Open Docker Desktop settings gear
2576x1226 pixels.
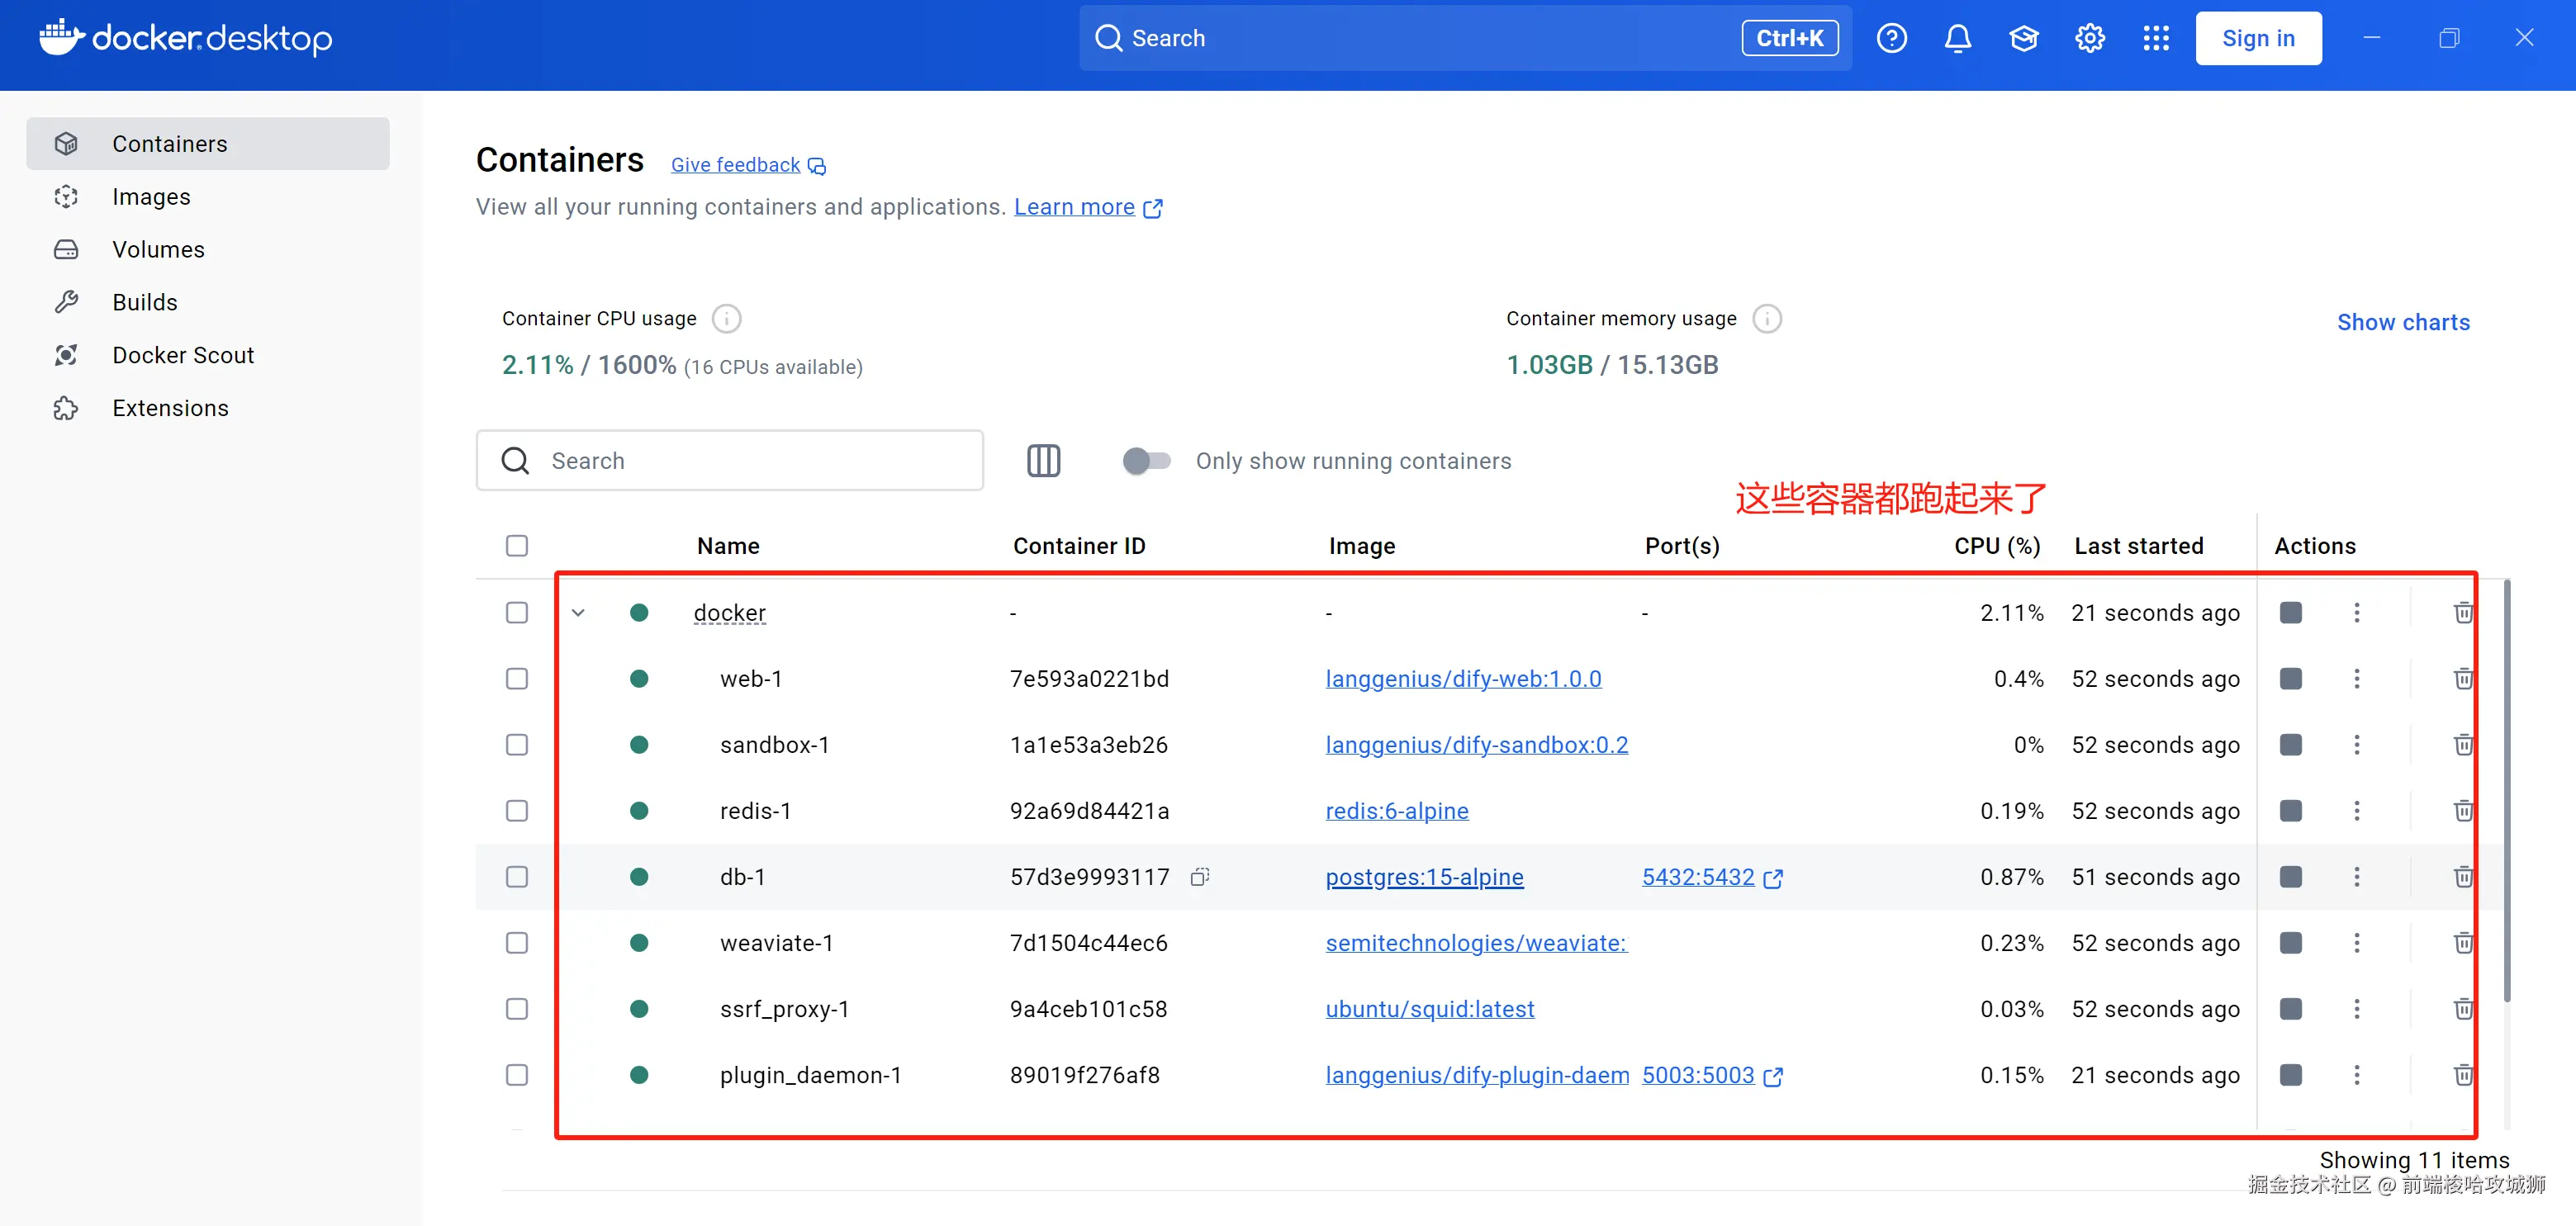2089,38
